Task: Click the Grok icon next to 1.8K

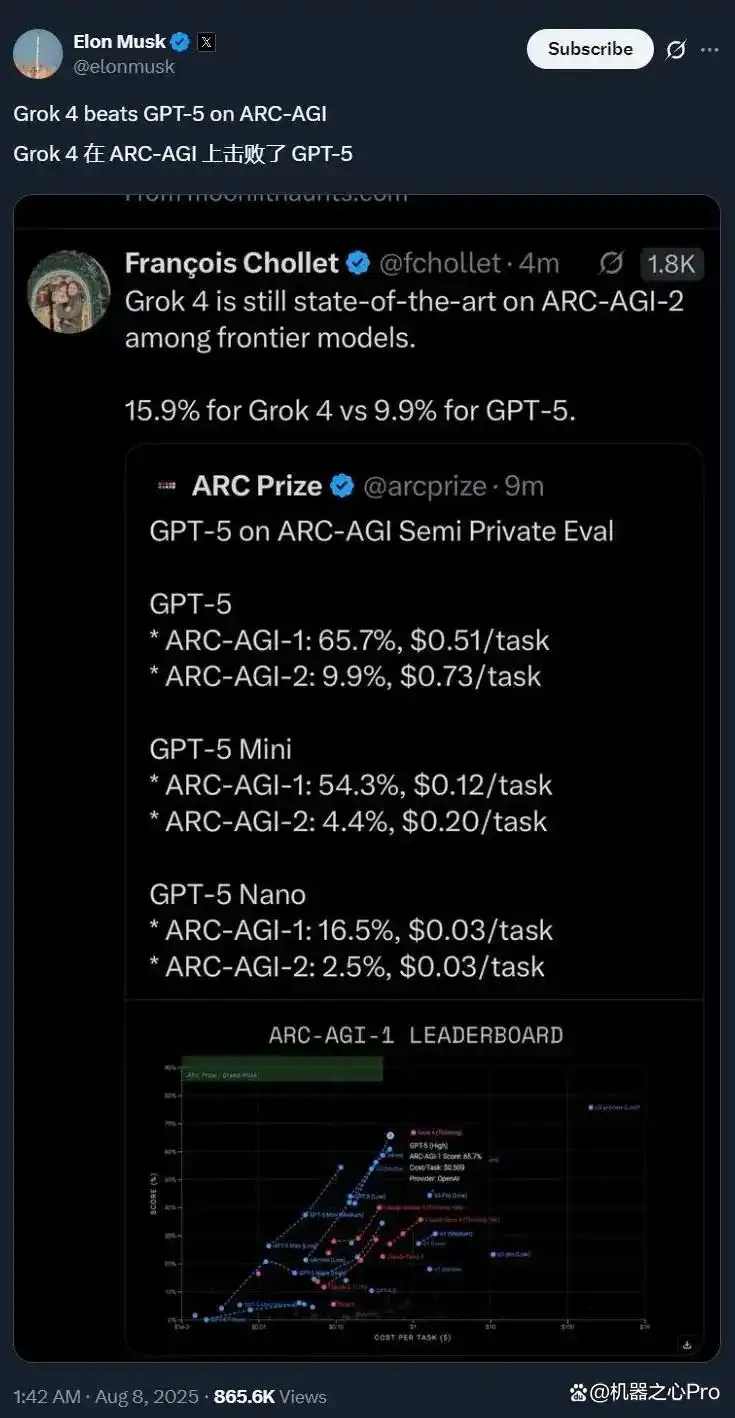Action: pos(611,264)
